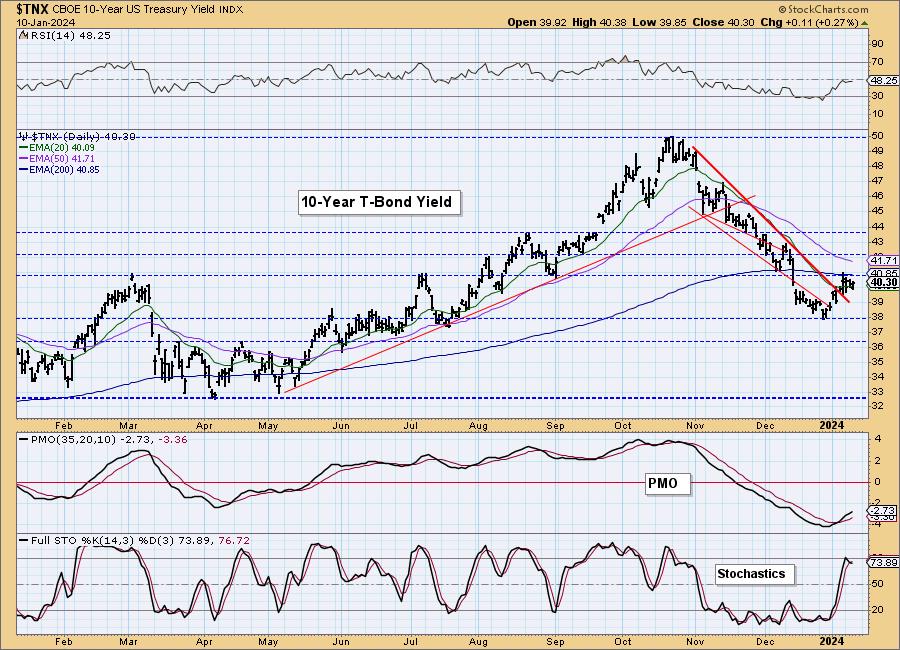The width and height of the screenshot is (900, 650).
Task: Click the boxed 'PMO' annotation label
Action: (x=668, y=483)
